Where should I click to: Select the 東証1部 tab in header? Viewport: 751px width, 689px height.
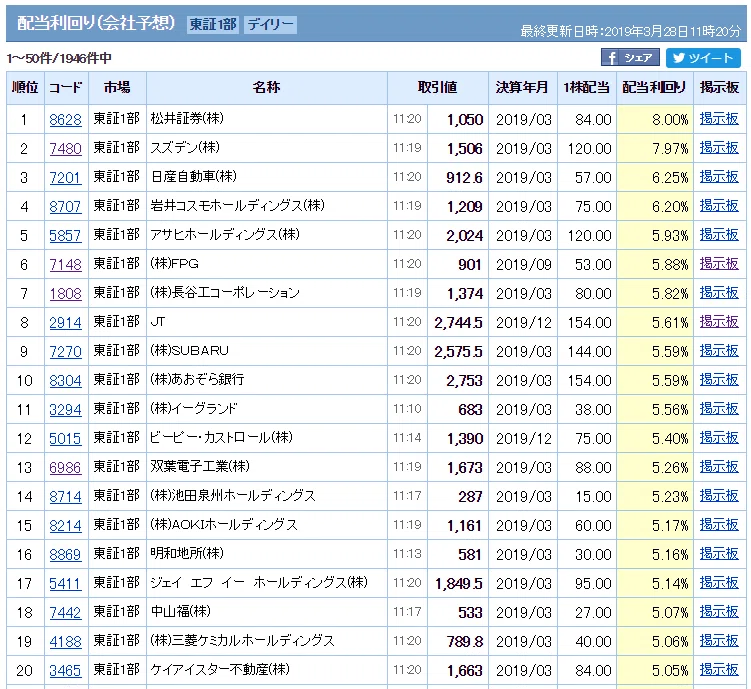tap(213, 24)
